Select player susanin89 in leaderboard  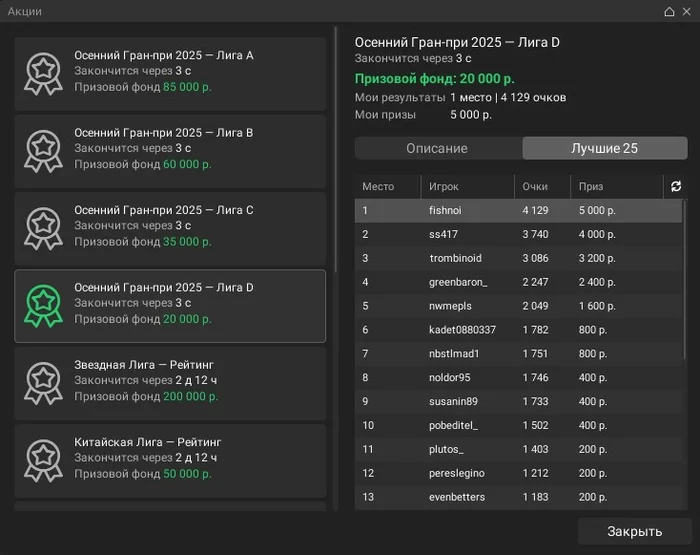(518, 401)
